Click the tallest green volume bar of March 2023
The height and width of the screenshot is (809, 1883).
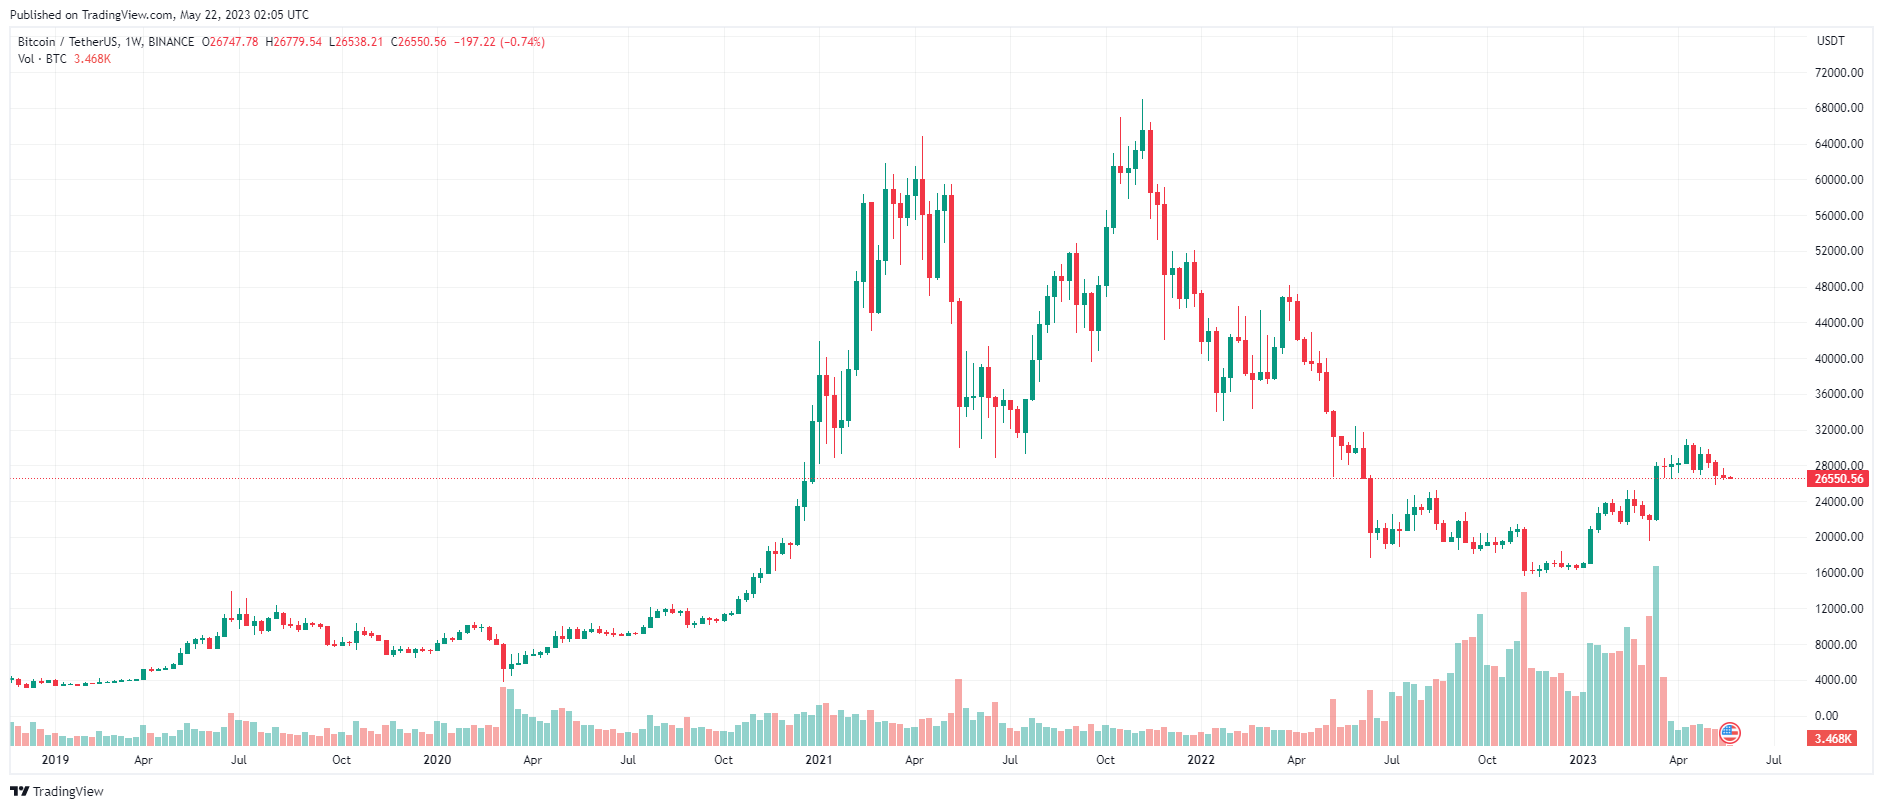1656,656
